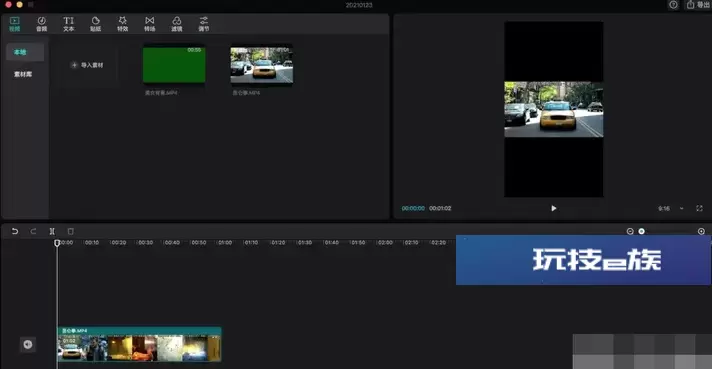Open the 转场 (Transitions) tab
Image resolution: width=712 pixels, height=369 pixels.
(149, 24)
